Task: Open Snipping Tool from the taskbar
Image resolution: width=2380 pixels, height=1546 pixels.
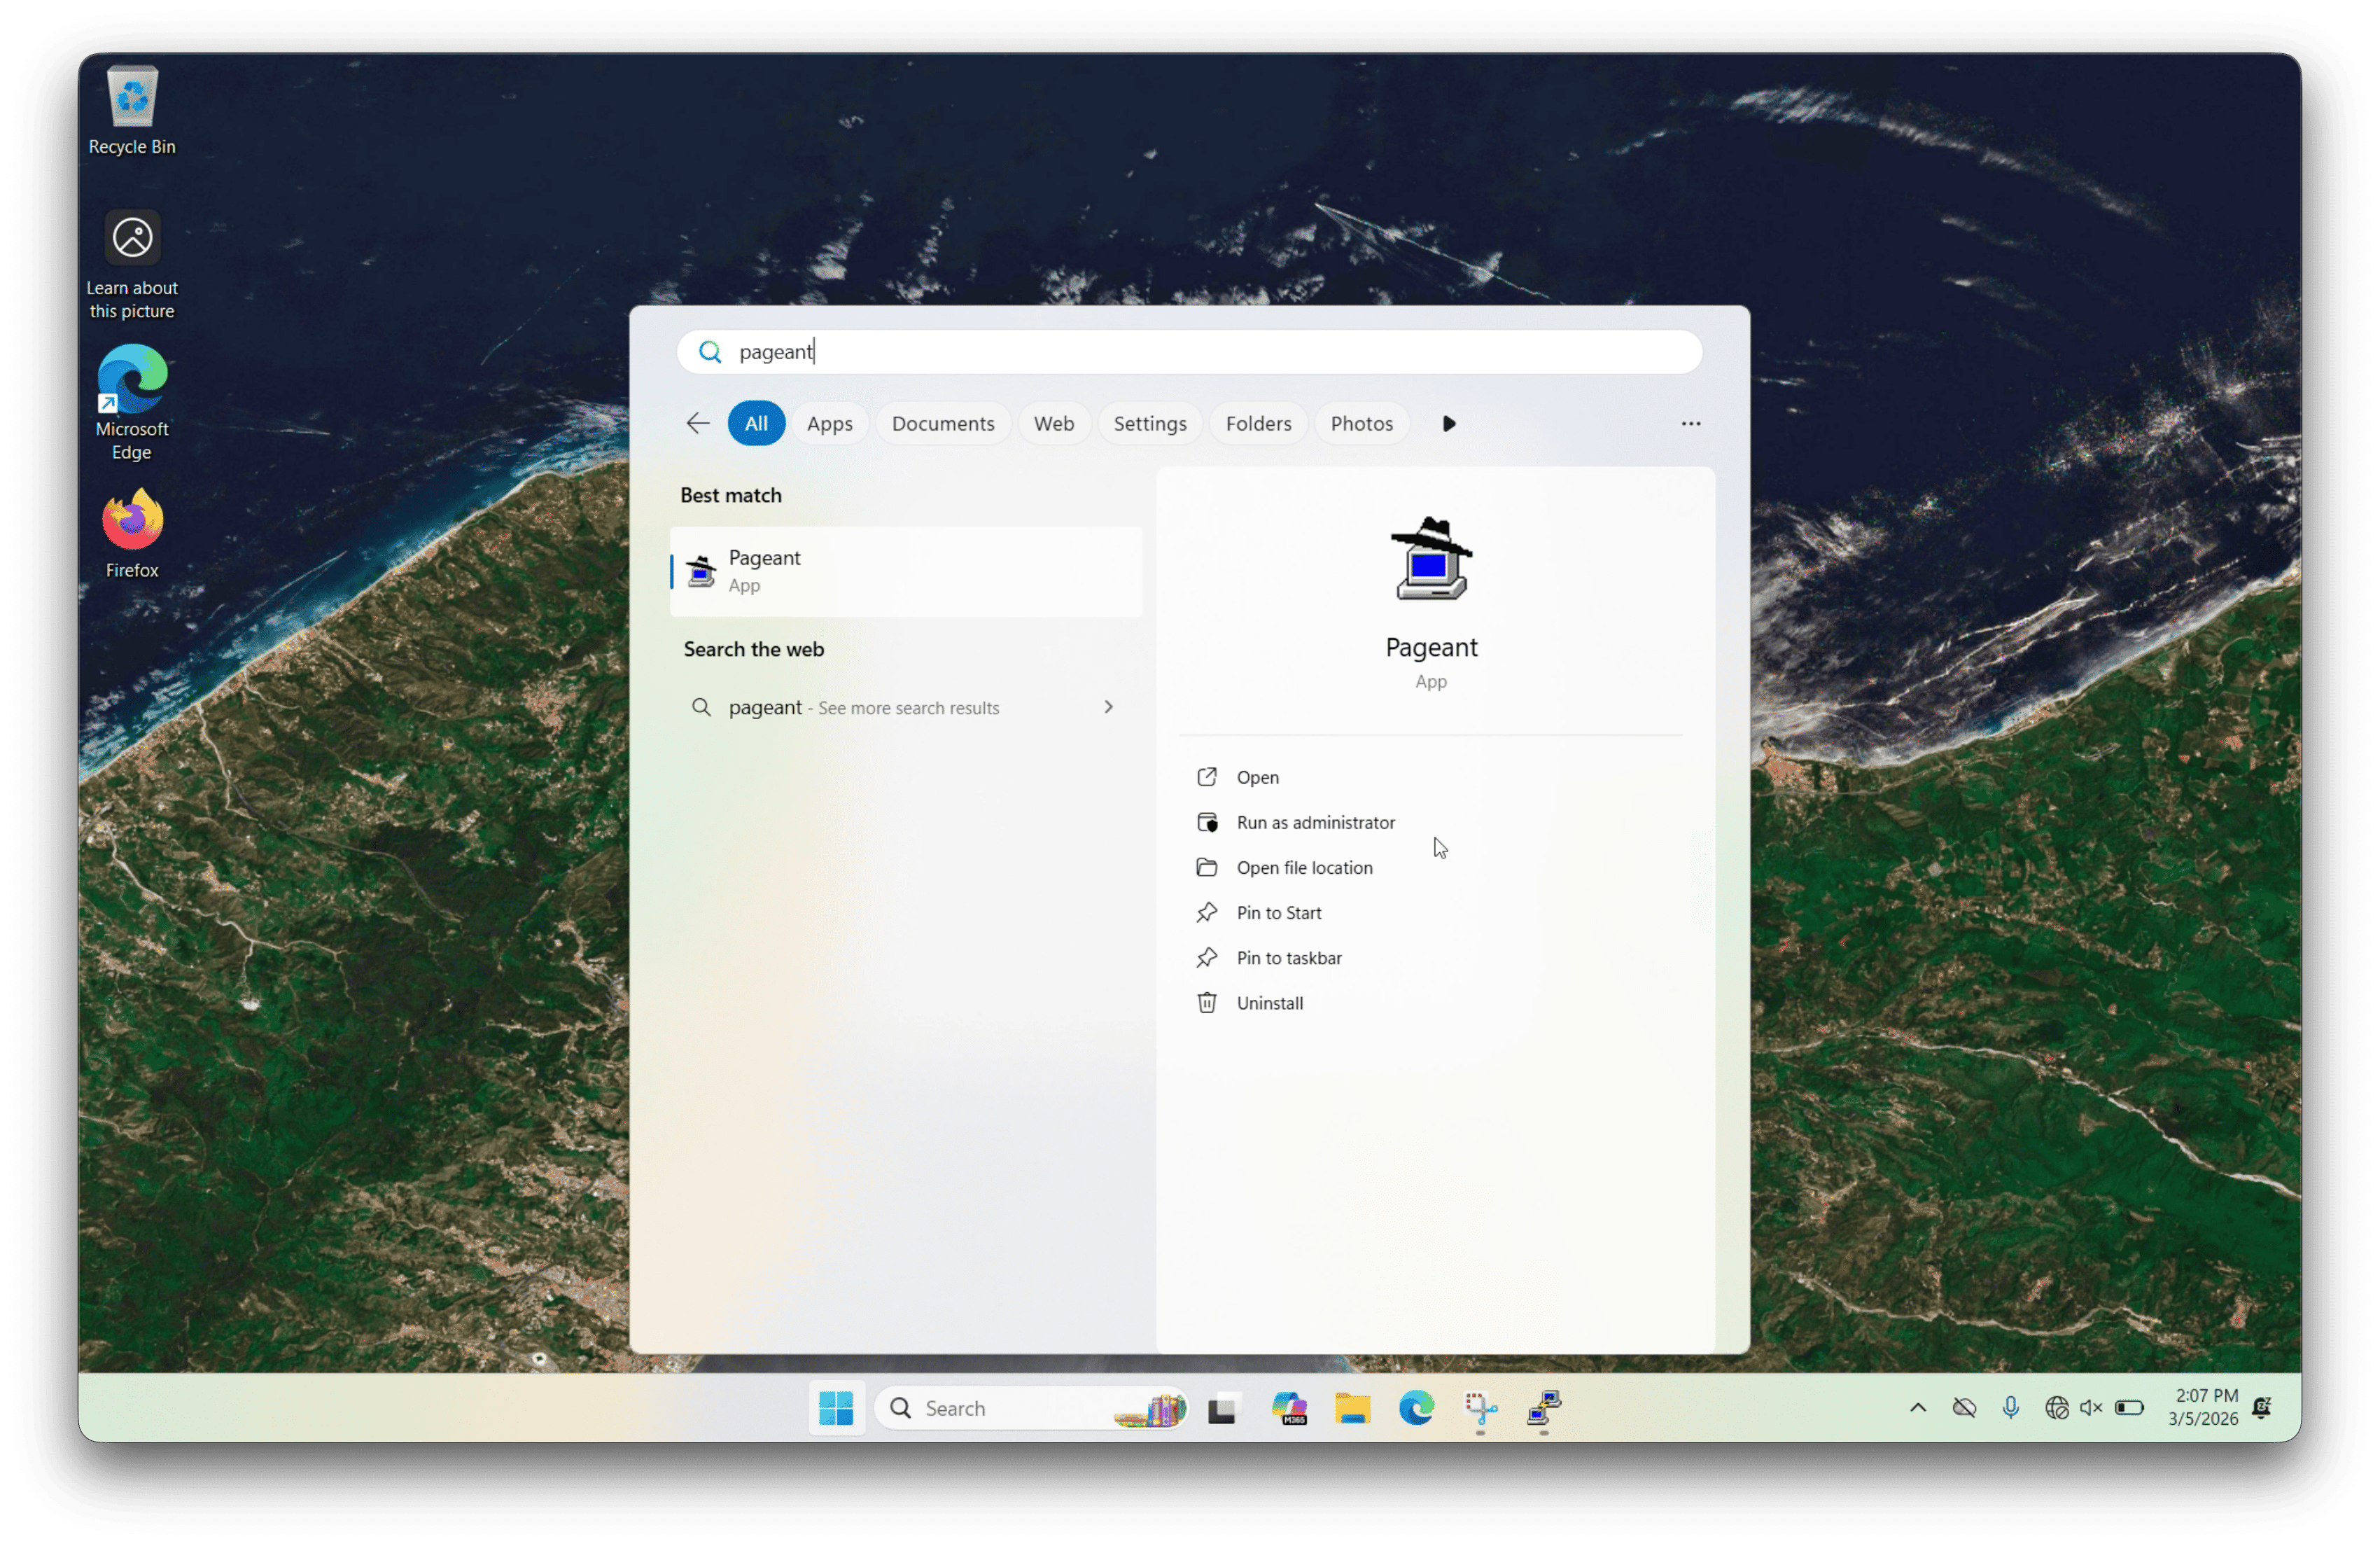Action: [1480, 1408]
